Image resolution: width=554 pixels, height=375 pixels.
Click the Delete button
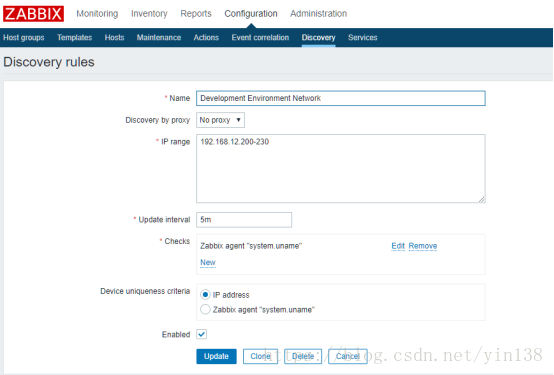[x=303, y=356]
